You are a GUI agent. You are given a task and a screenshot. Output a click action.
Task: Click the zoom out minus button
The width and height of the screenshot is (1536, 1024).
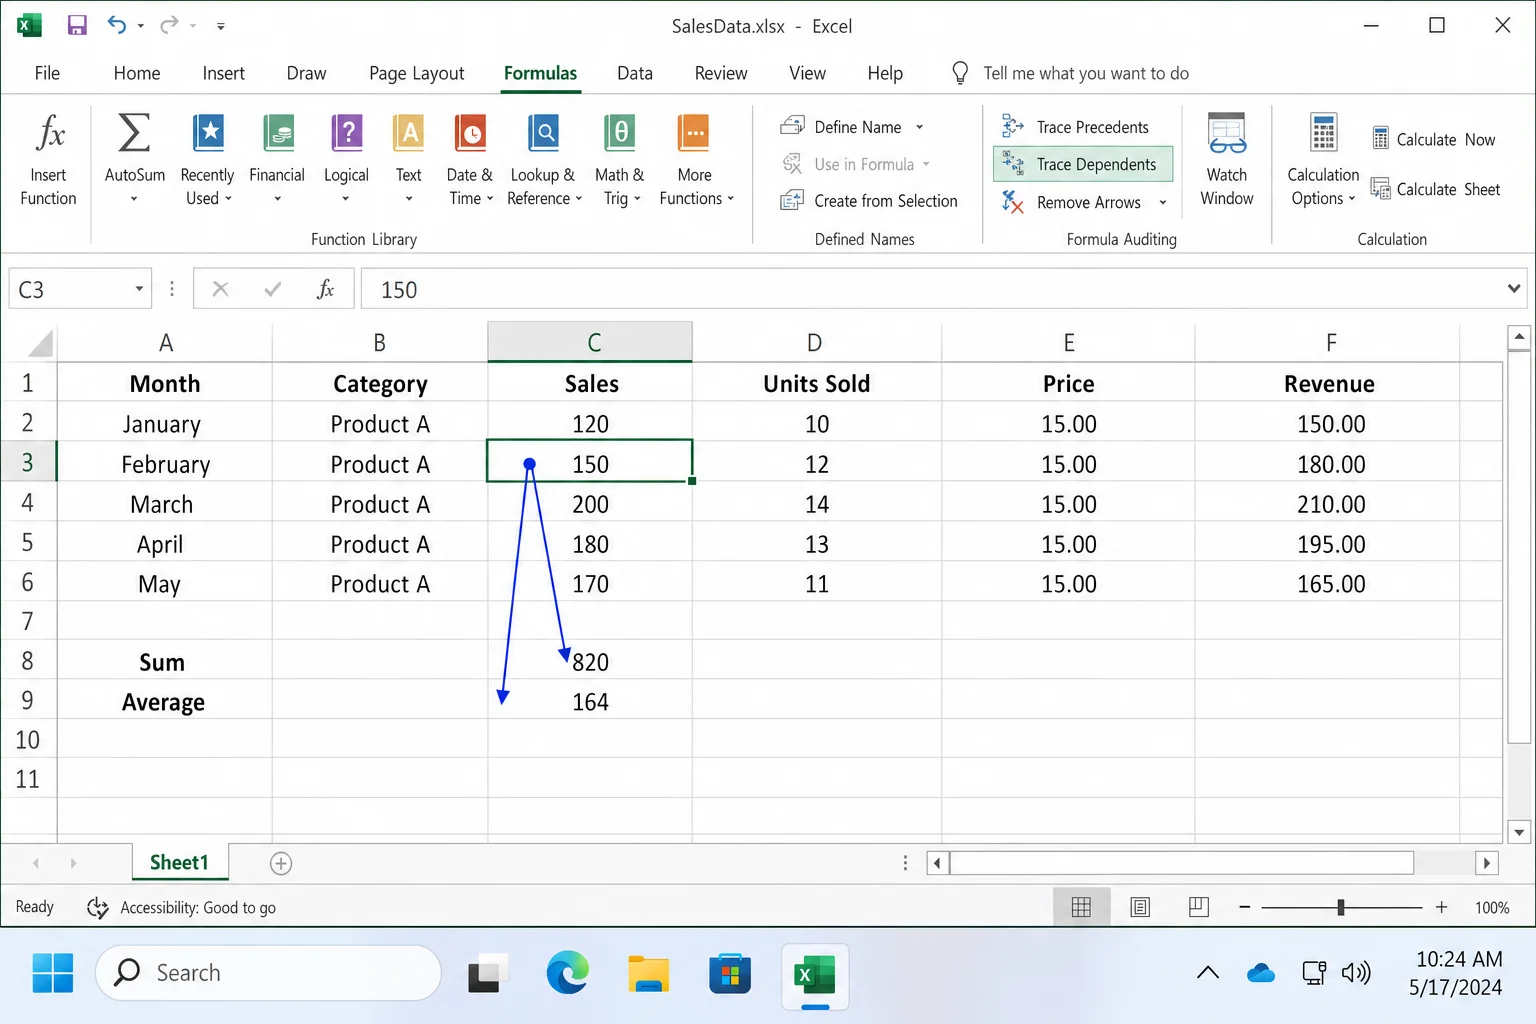click(x=1244, y=907)
